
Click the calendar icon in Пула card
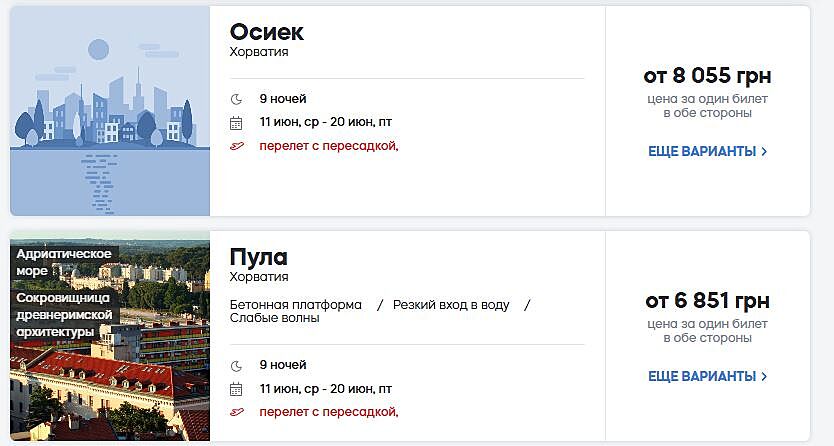[x=236, y=389]
